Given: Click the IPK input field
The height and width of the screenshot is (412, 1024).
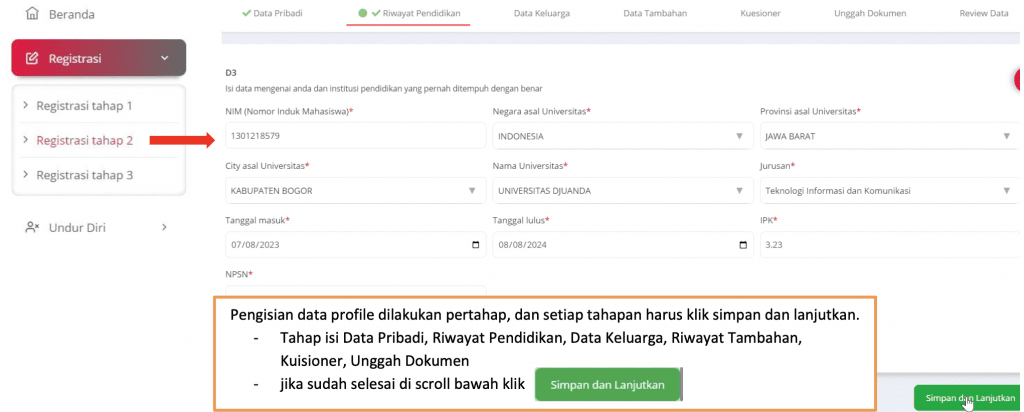Looking at the screenshot, I should pos(888,245).
